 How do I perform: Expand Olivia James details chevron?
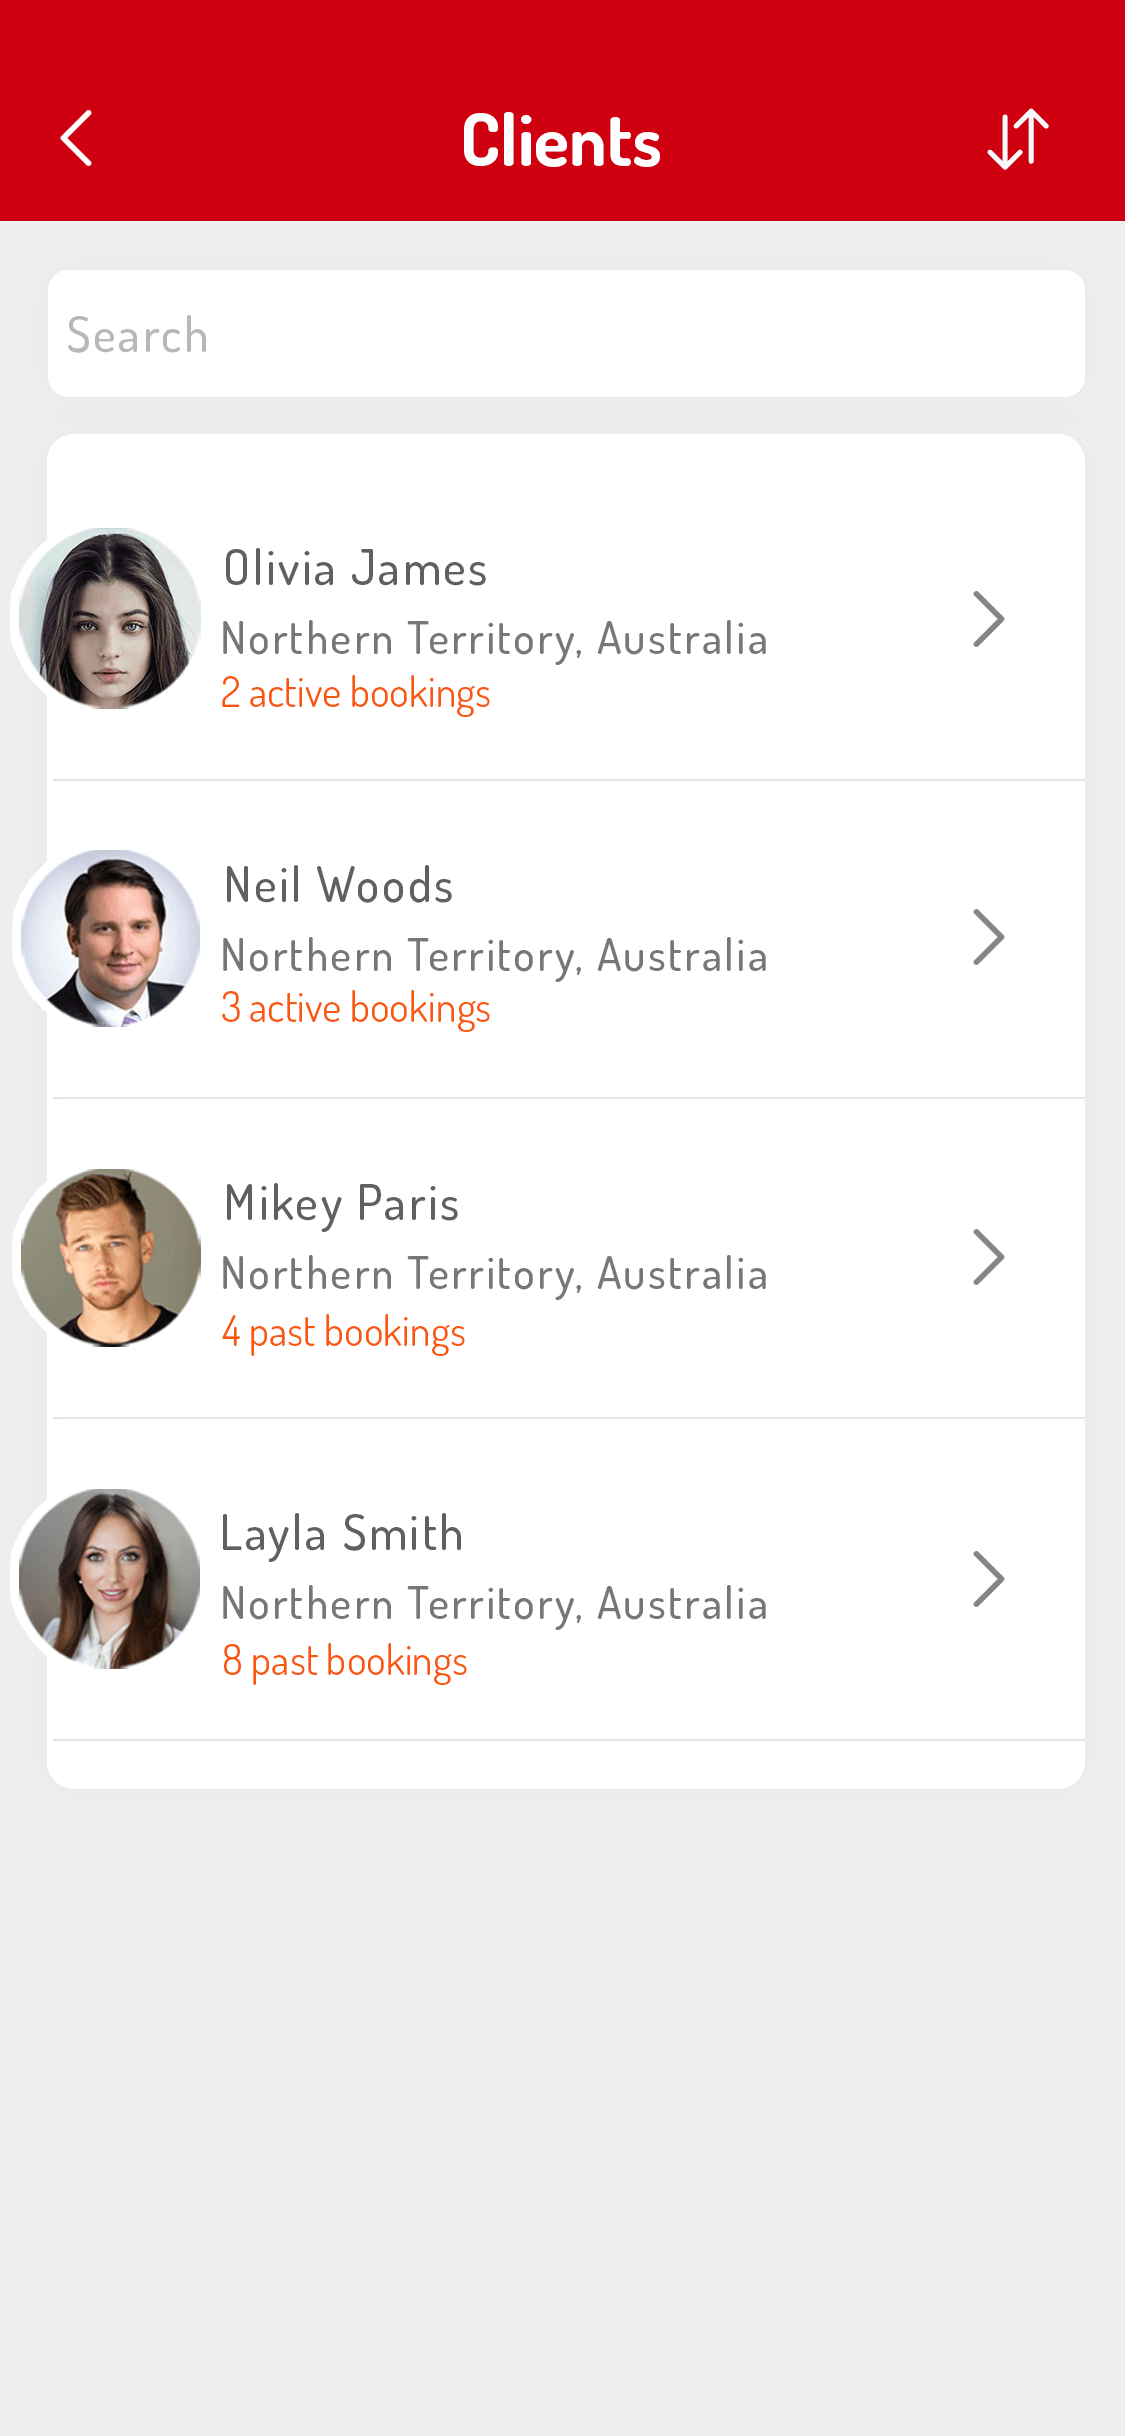pyautogui.click(x=988, y=619)
